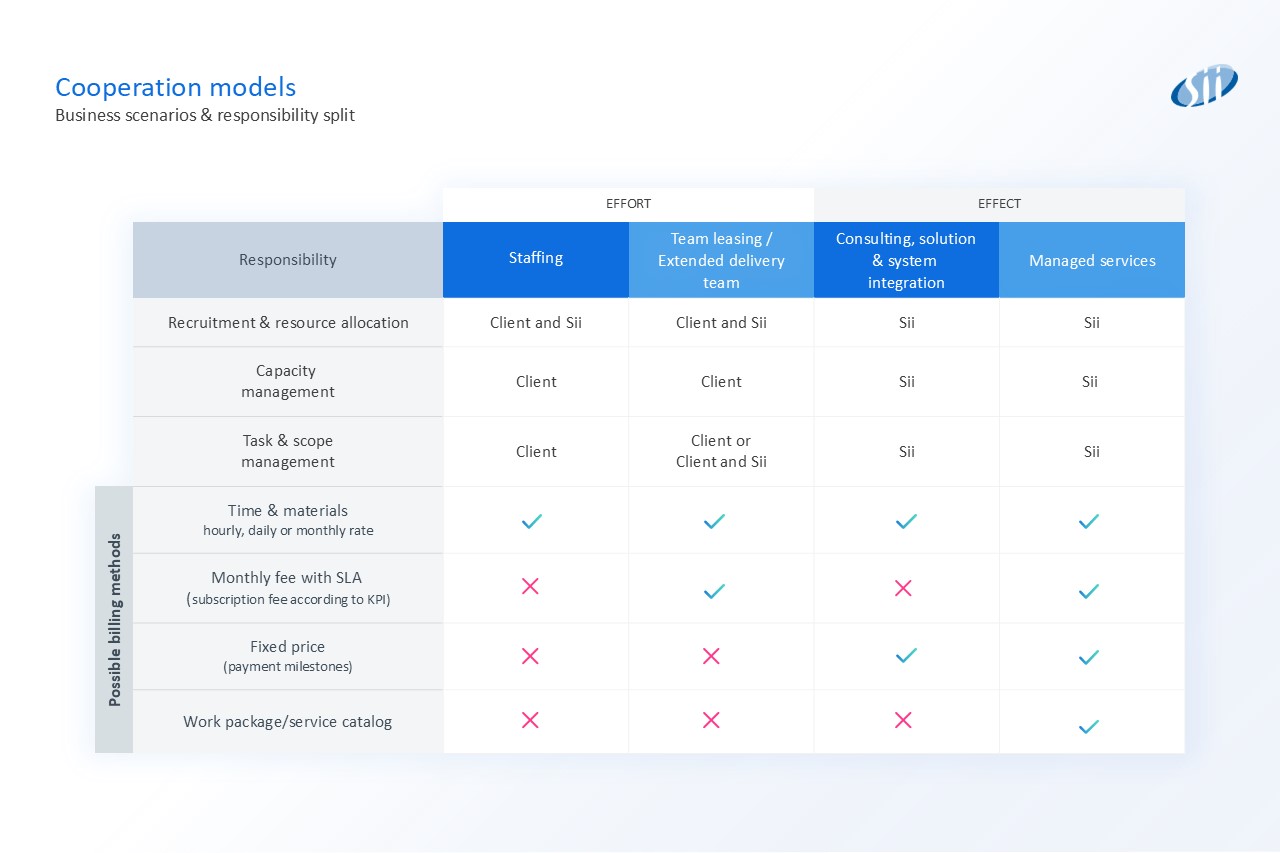The height and width of the screenshot is (853, 1280).
Task: Click the Staffing Work package cross mark
Action: pos(530,720)
